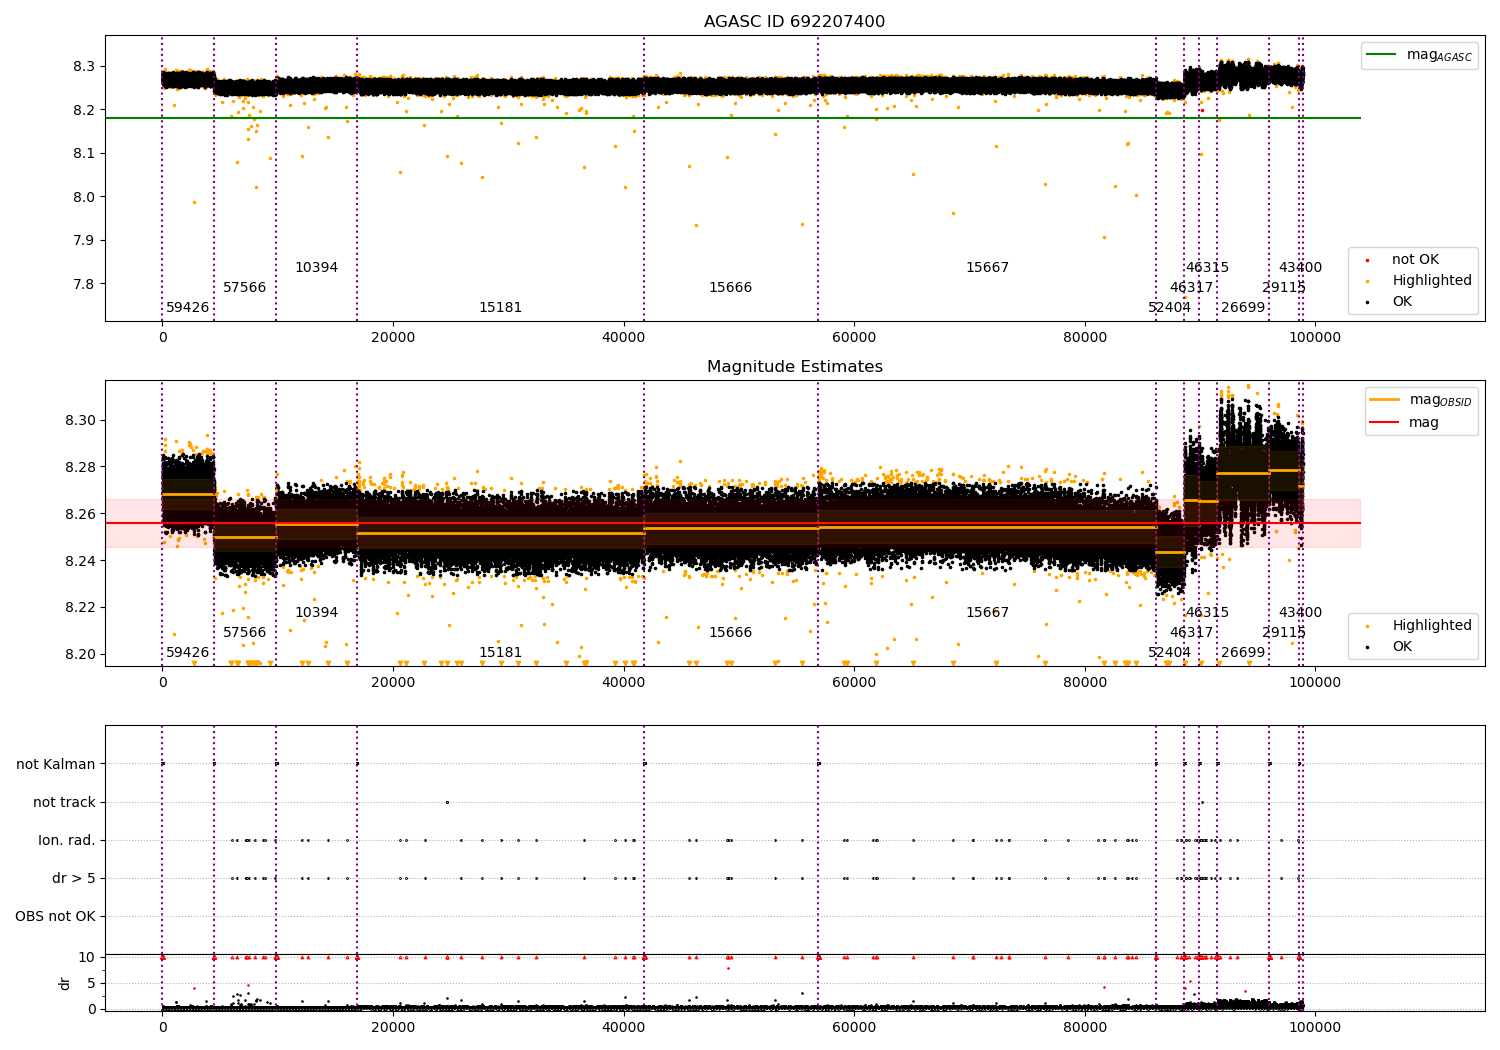Viewport: 1500px width, 1050px height.
Task: Click OBSID label 46315 in Magnitude Estimates plot
Action: [1208, 613]
